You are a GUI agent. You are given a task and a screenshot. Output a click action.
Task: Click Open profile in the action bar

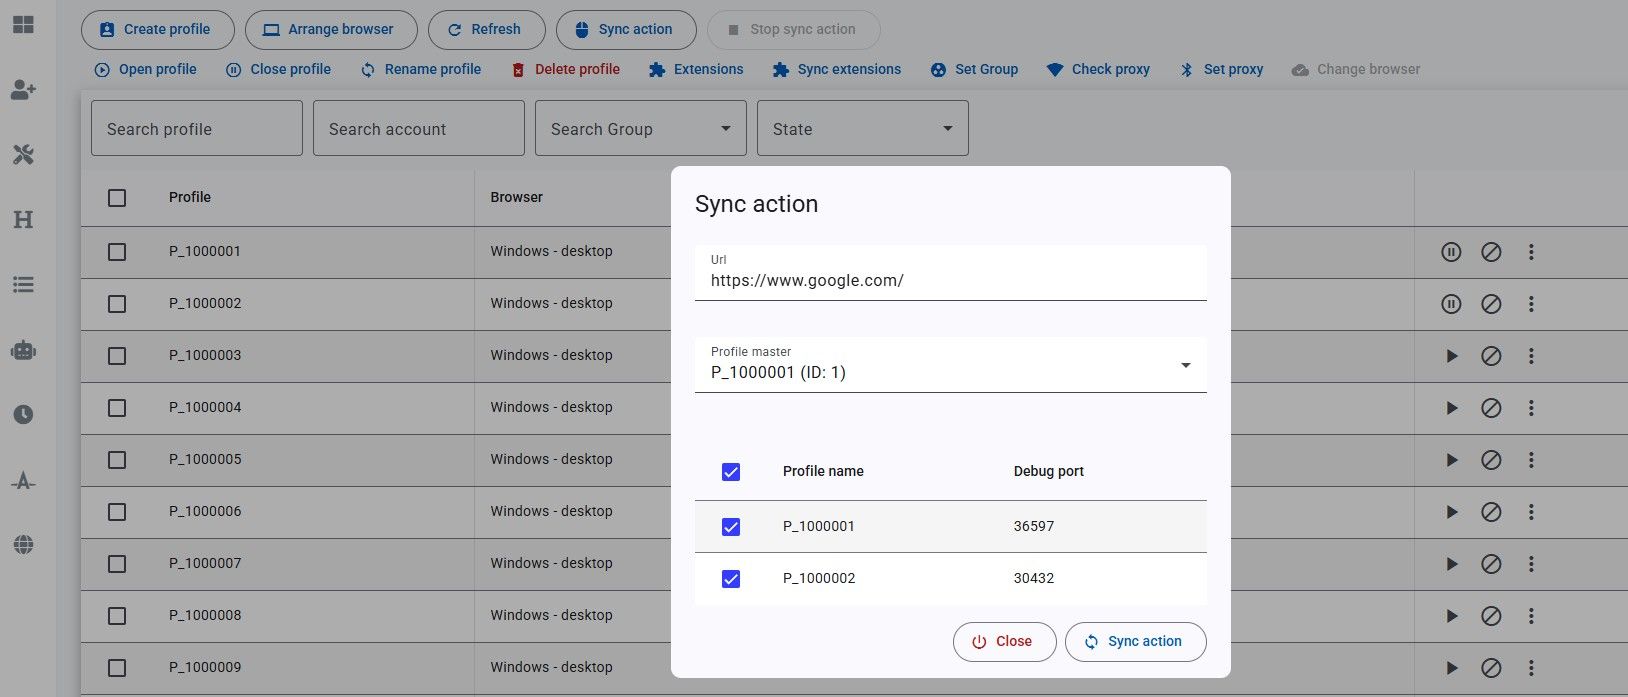[x=146, y=69]
